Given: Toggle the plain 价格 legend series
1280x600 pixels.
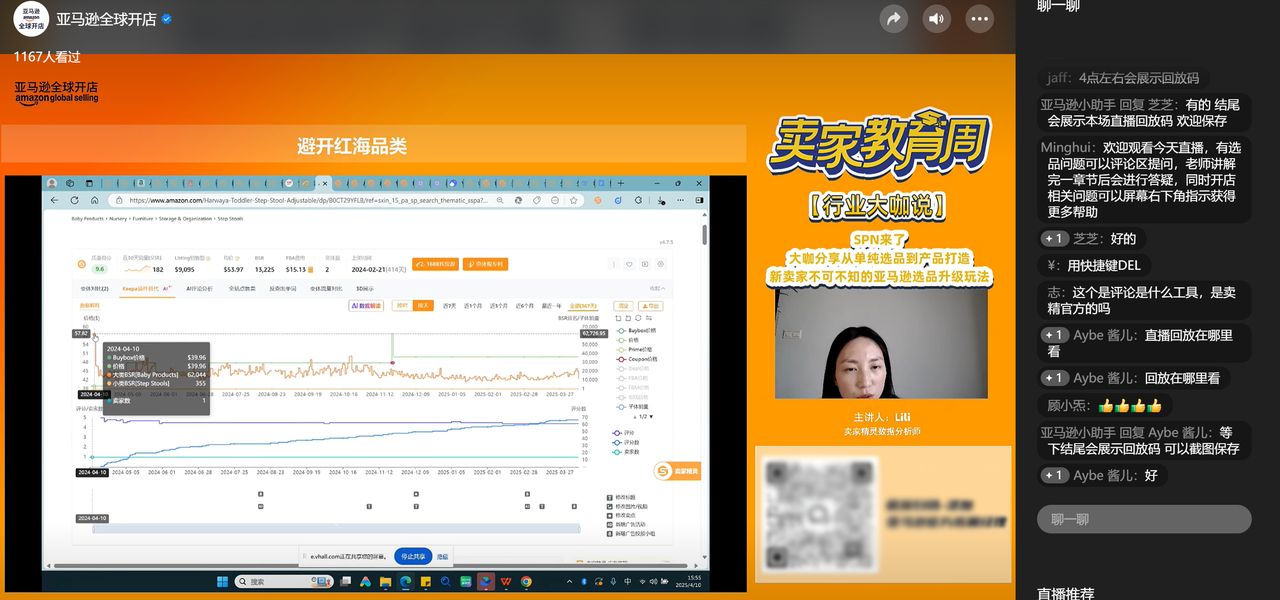Looking at the screenshot, I should 628,339.
